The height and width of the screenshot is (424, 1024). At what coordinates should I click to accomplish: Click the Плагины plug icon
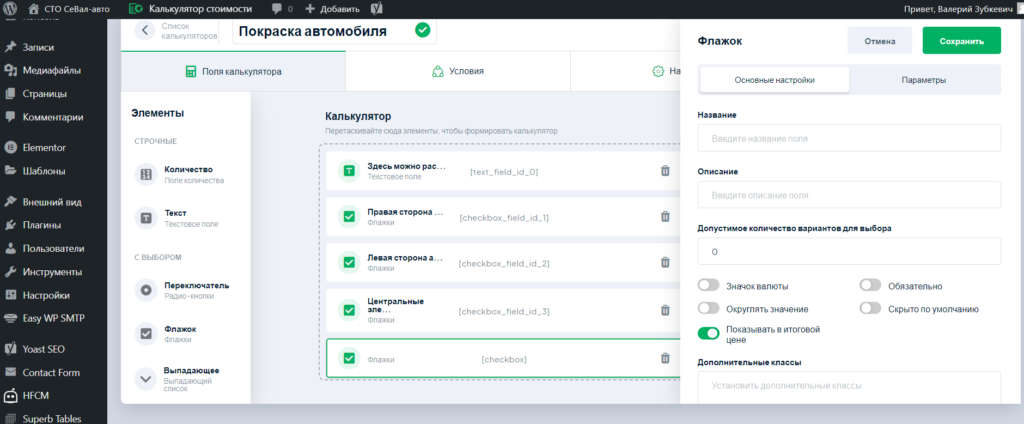[x=10, y=225]
